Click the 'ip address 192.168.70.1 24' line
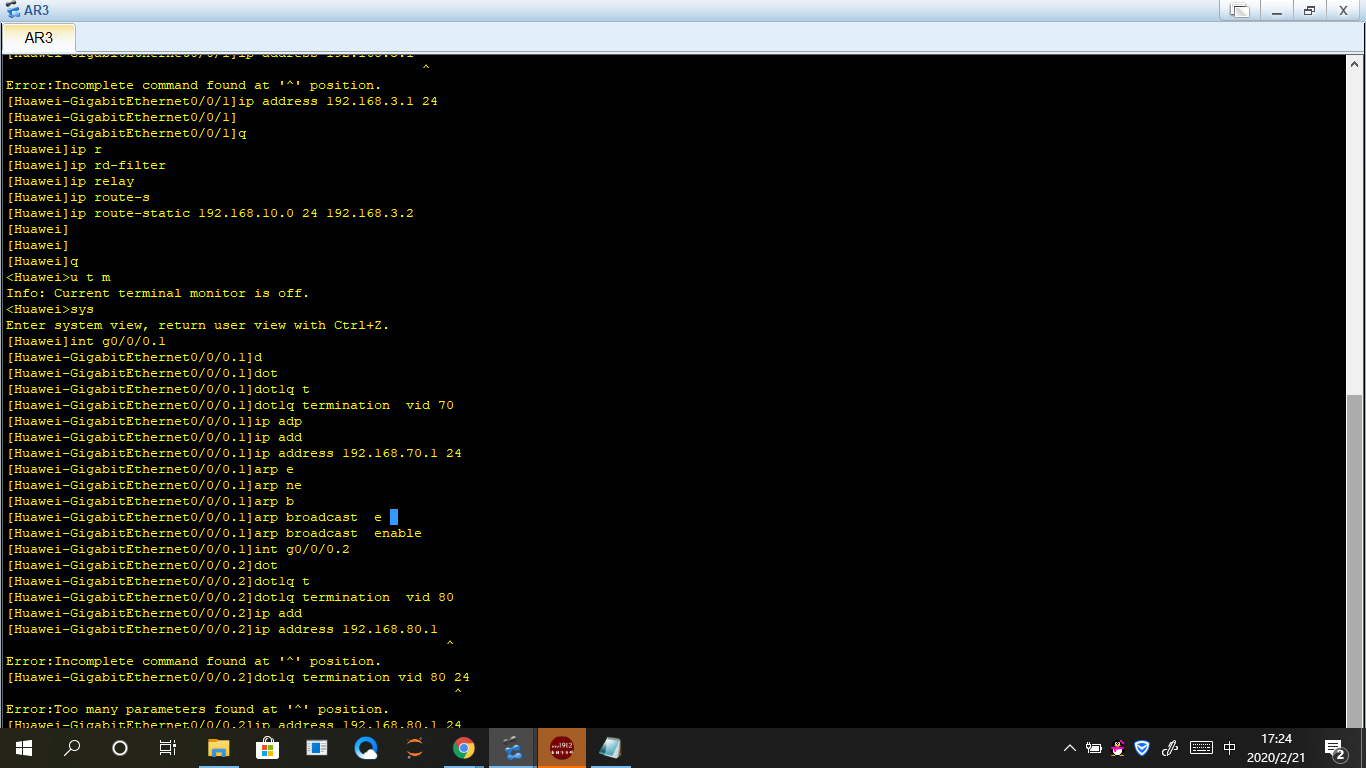The image size is (1366, 768). pos(234,453)
